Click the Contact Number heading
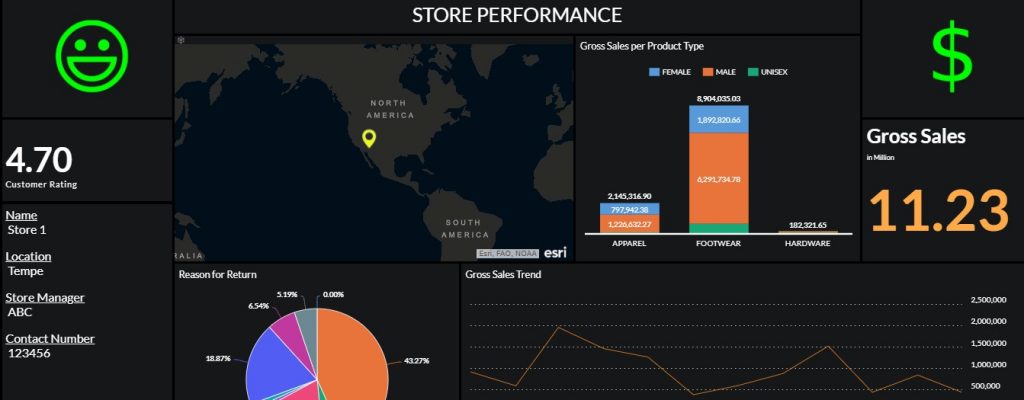Viewport: 1024px width, 400px height. coord(50,339)
